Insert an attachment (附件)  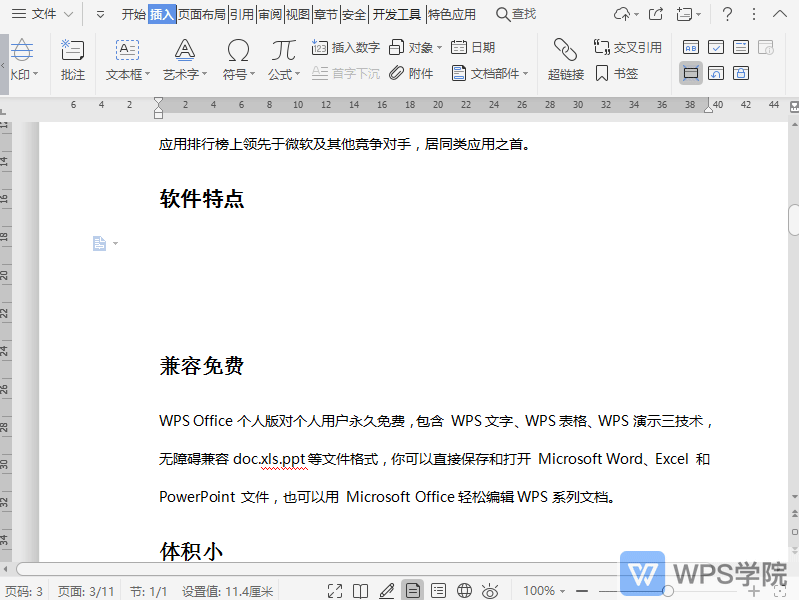pos(411,73)
